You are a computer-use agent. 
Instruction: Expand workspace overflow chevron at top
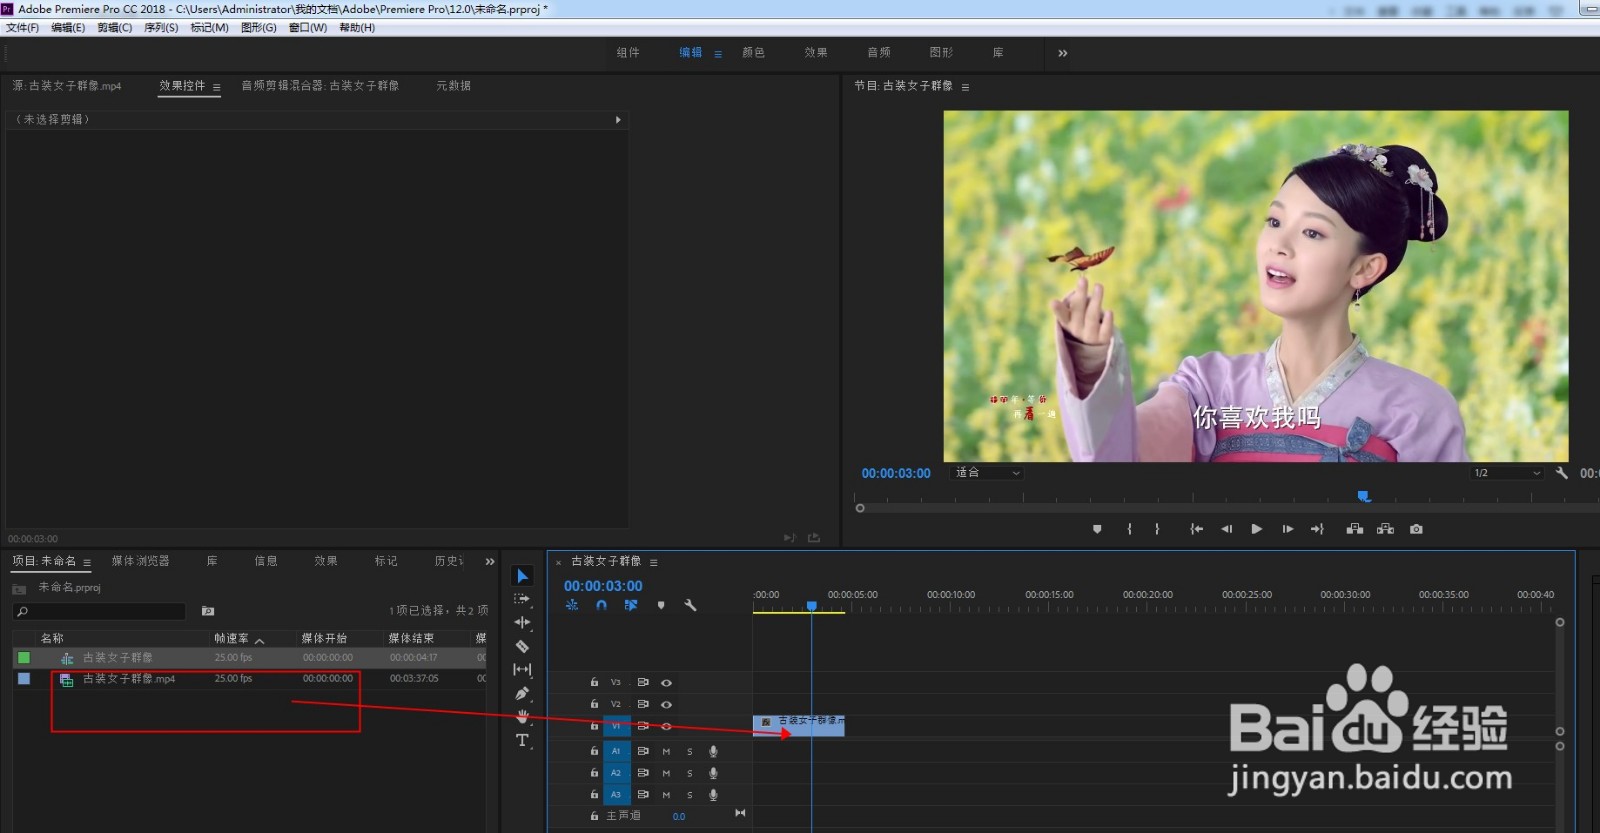coord(1062,53)
